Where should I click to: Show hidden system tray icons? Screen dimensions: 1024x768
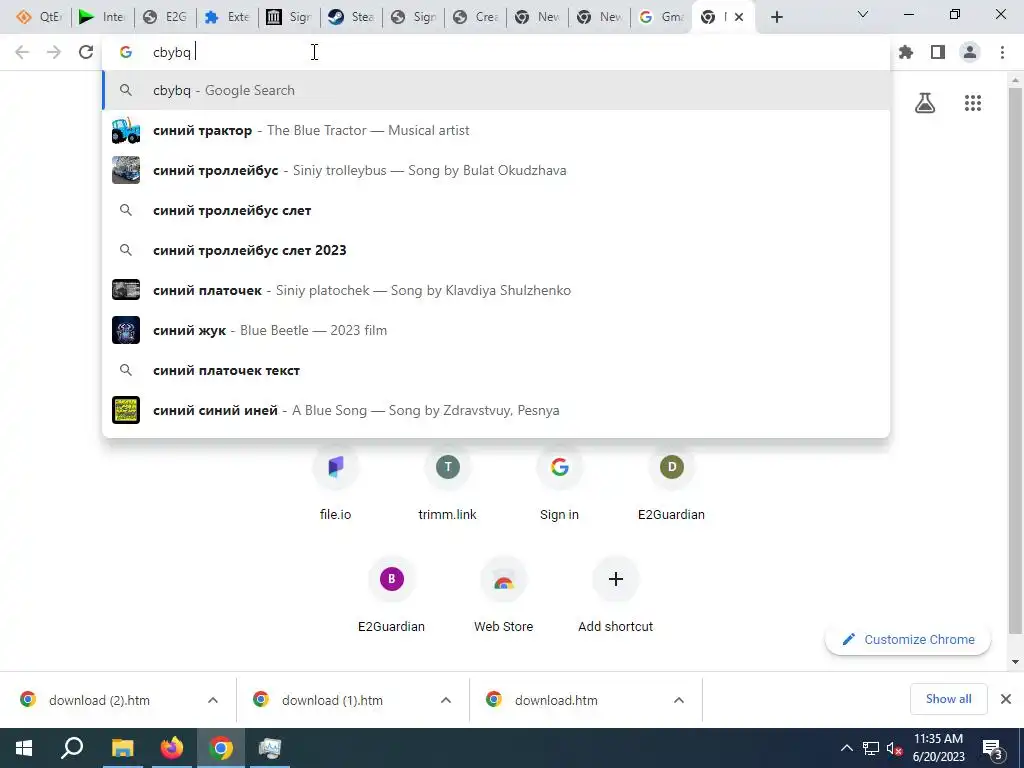click(x=846, y=748)
